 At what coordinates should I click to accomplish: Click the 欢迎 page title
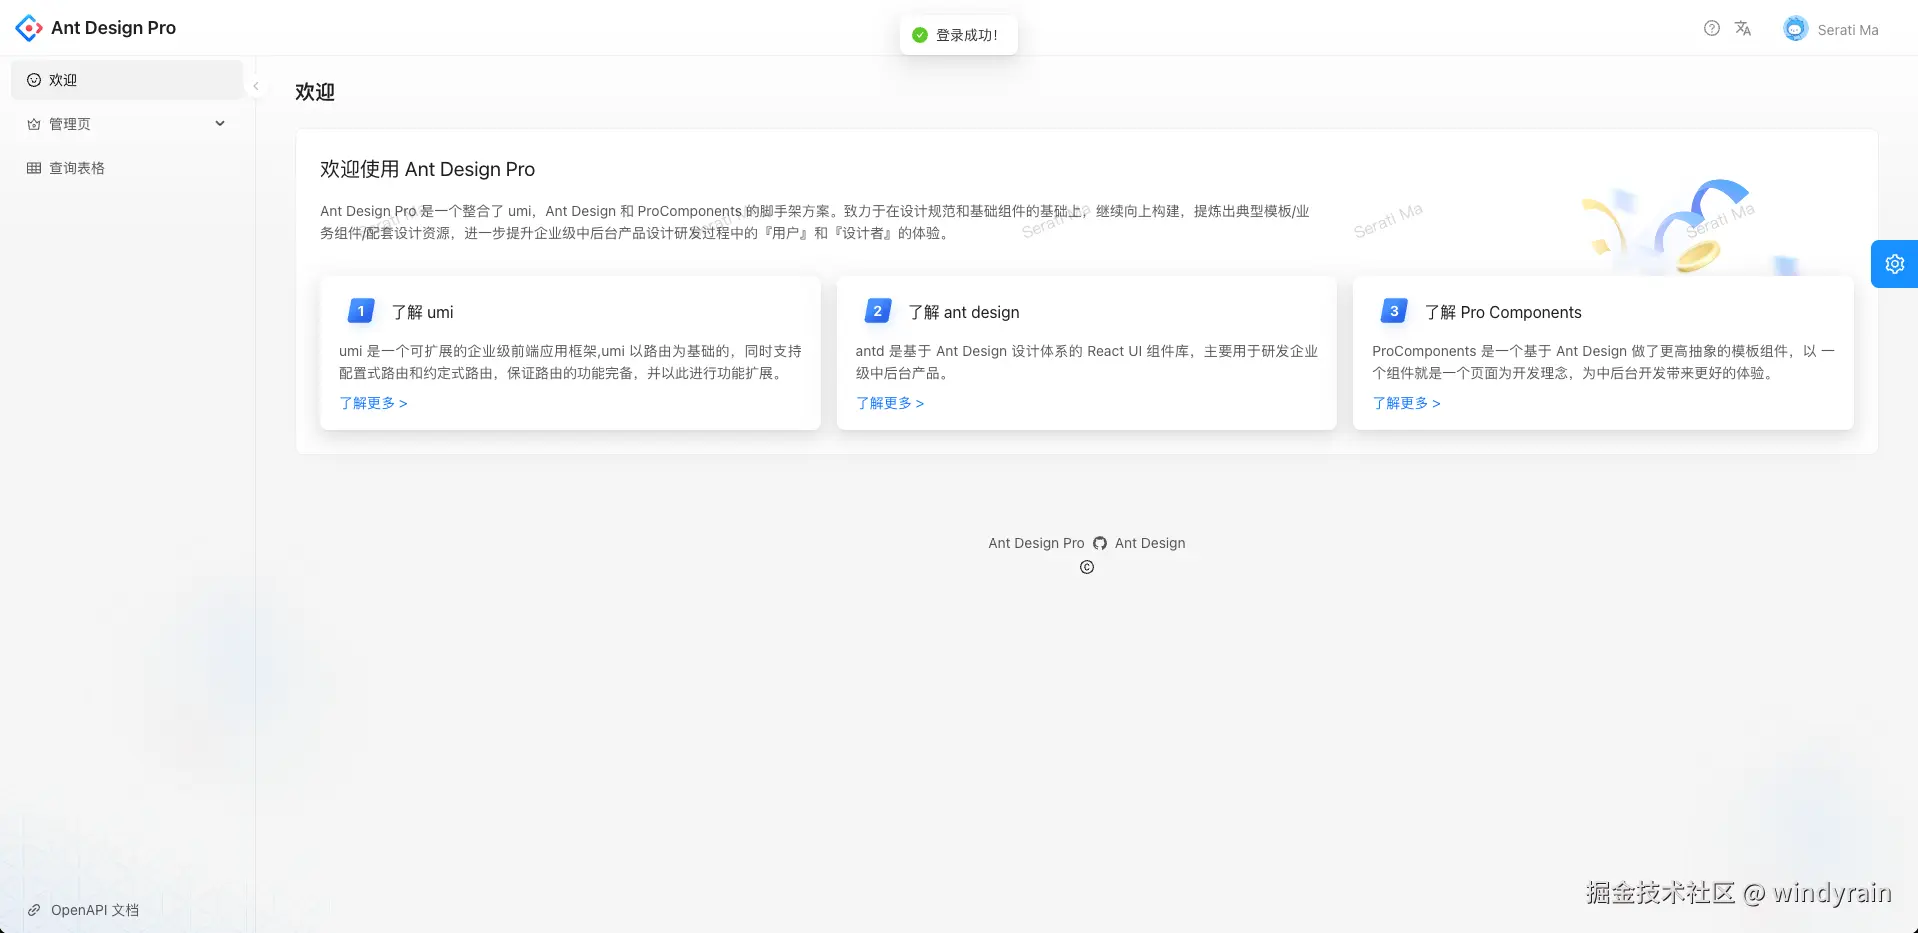click(x=315, y=92)
